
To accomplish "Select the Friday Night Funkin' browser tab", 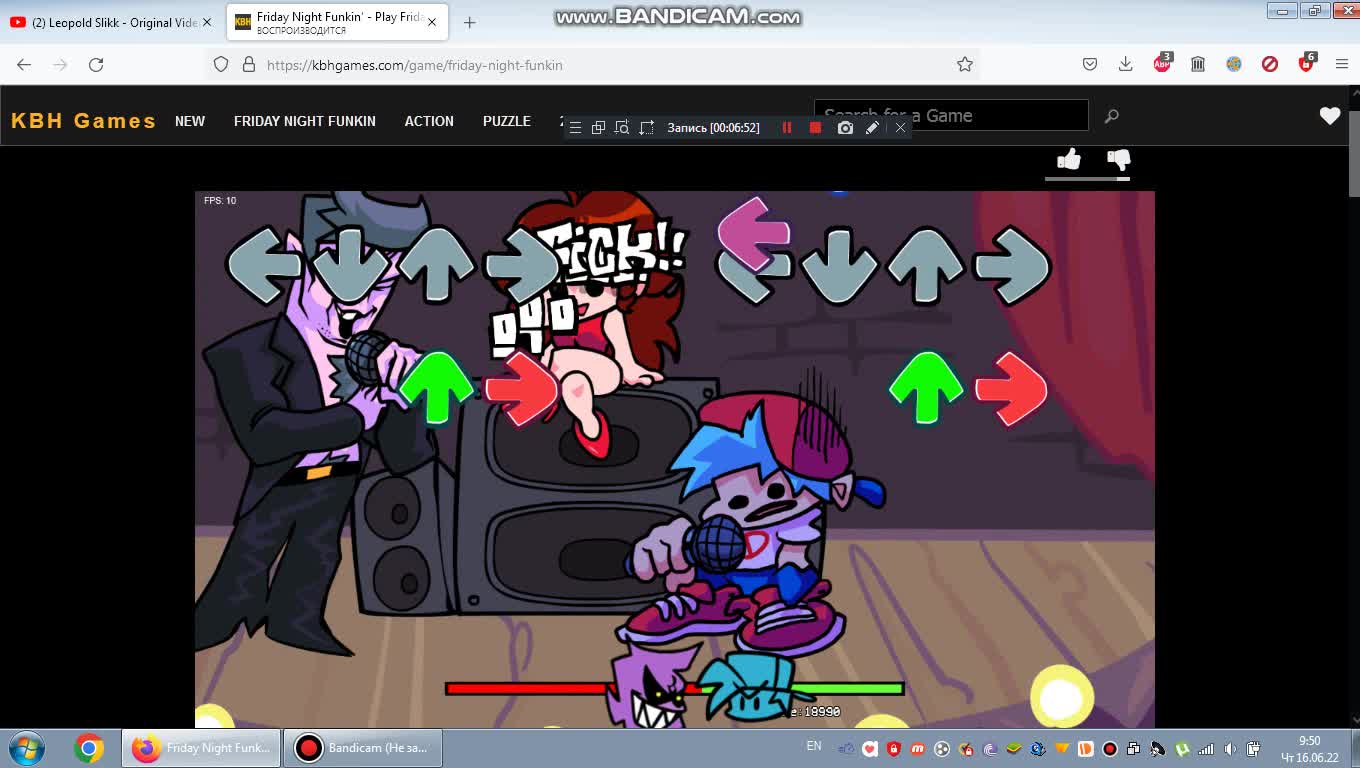I will click(337, 22).
